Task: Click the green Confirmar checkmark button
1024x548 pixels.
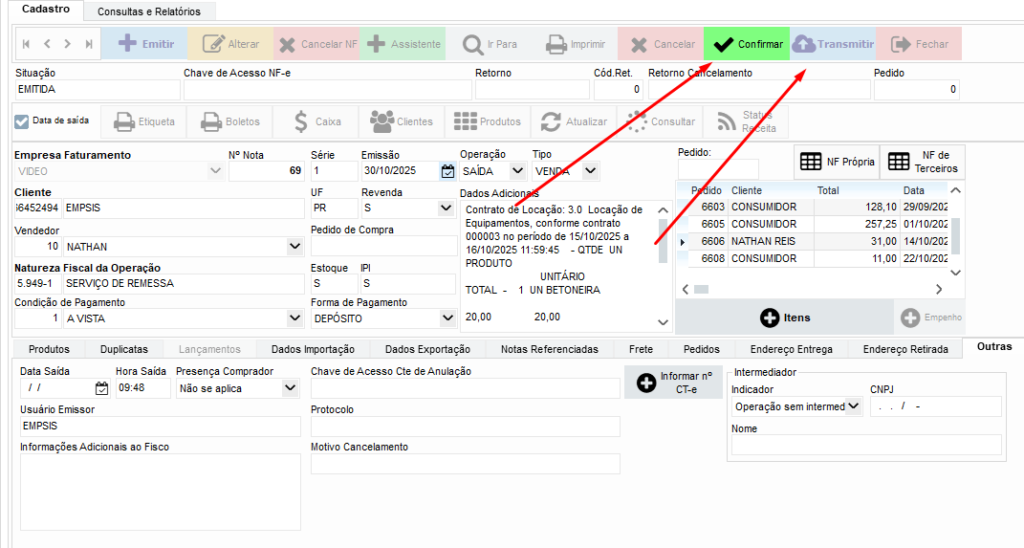Action: (x=746, y=44)
